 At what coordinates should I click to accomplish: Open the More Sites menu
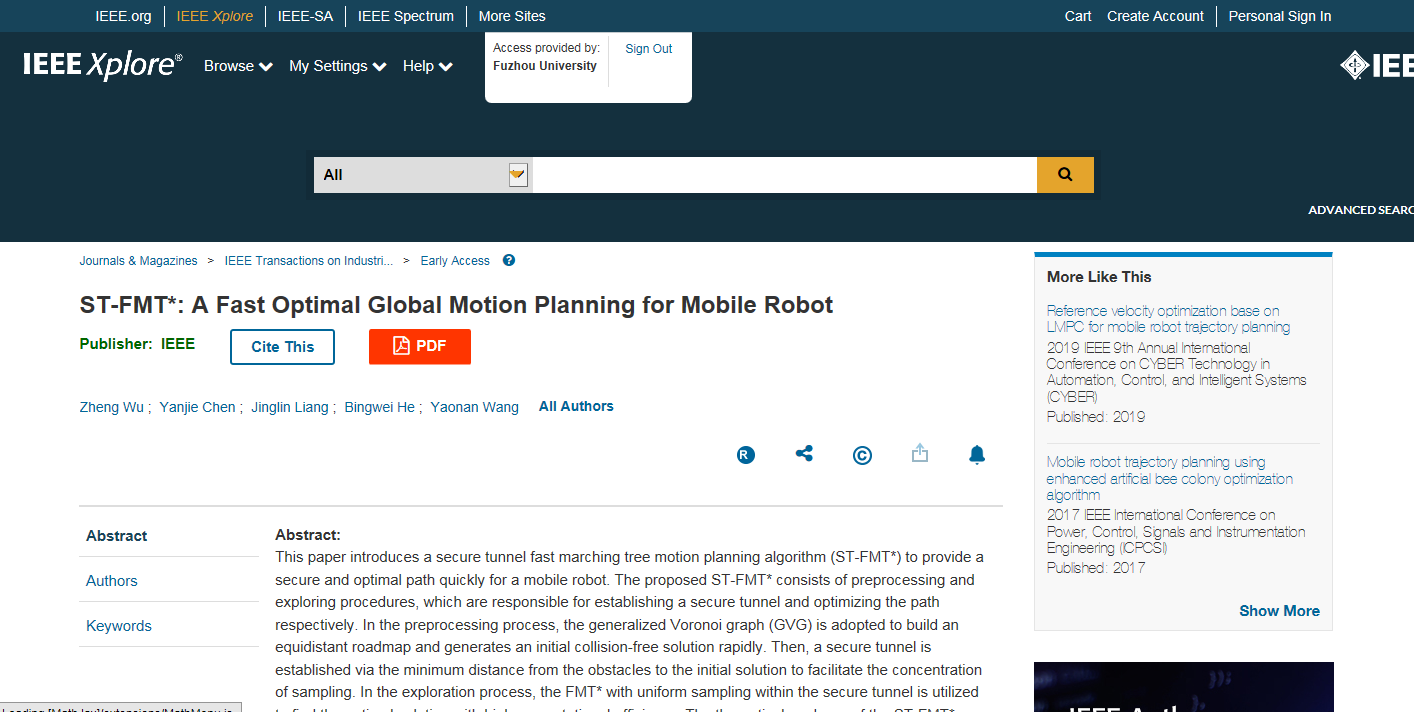512,16
